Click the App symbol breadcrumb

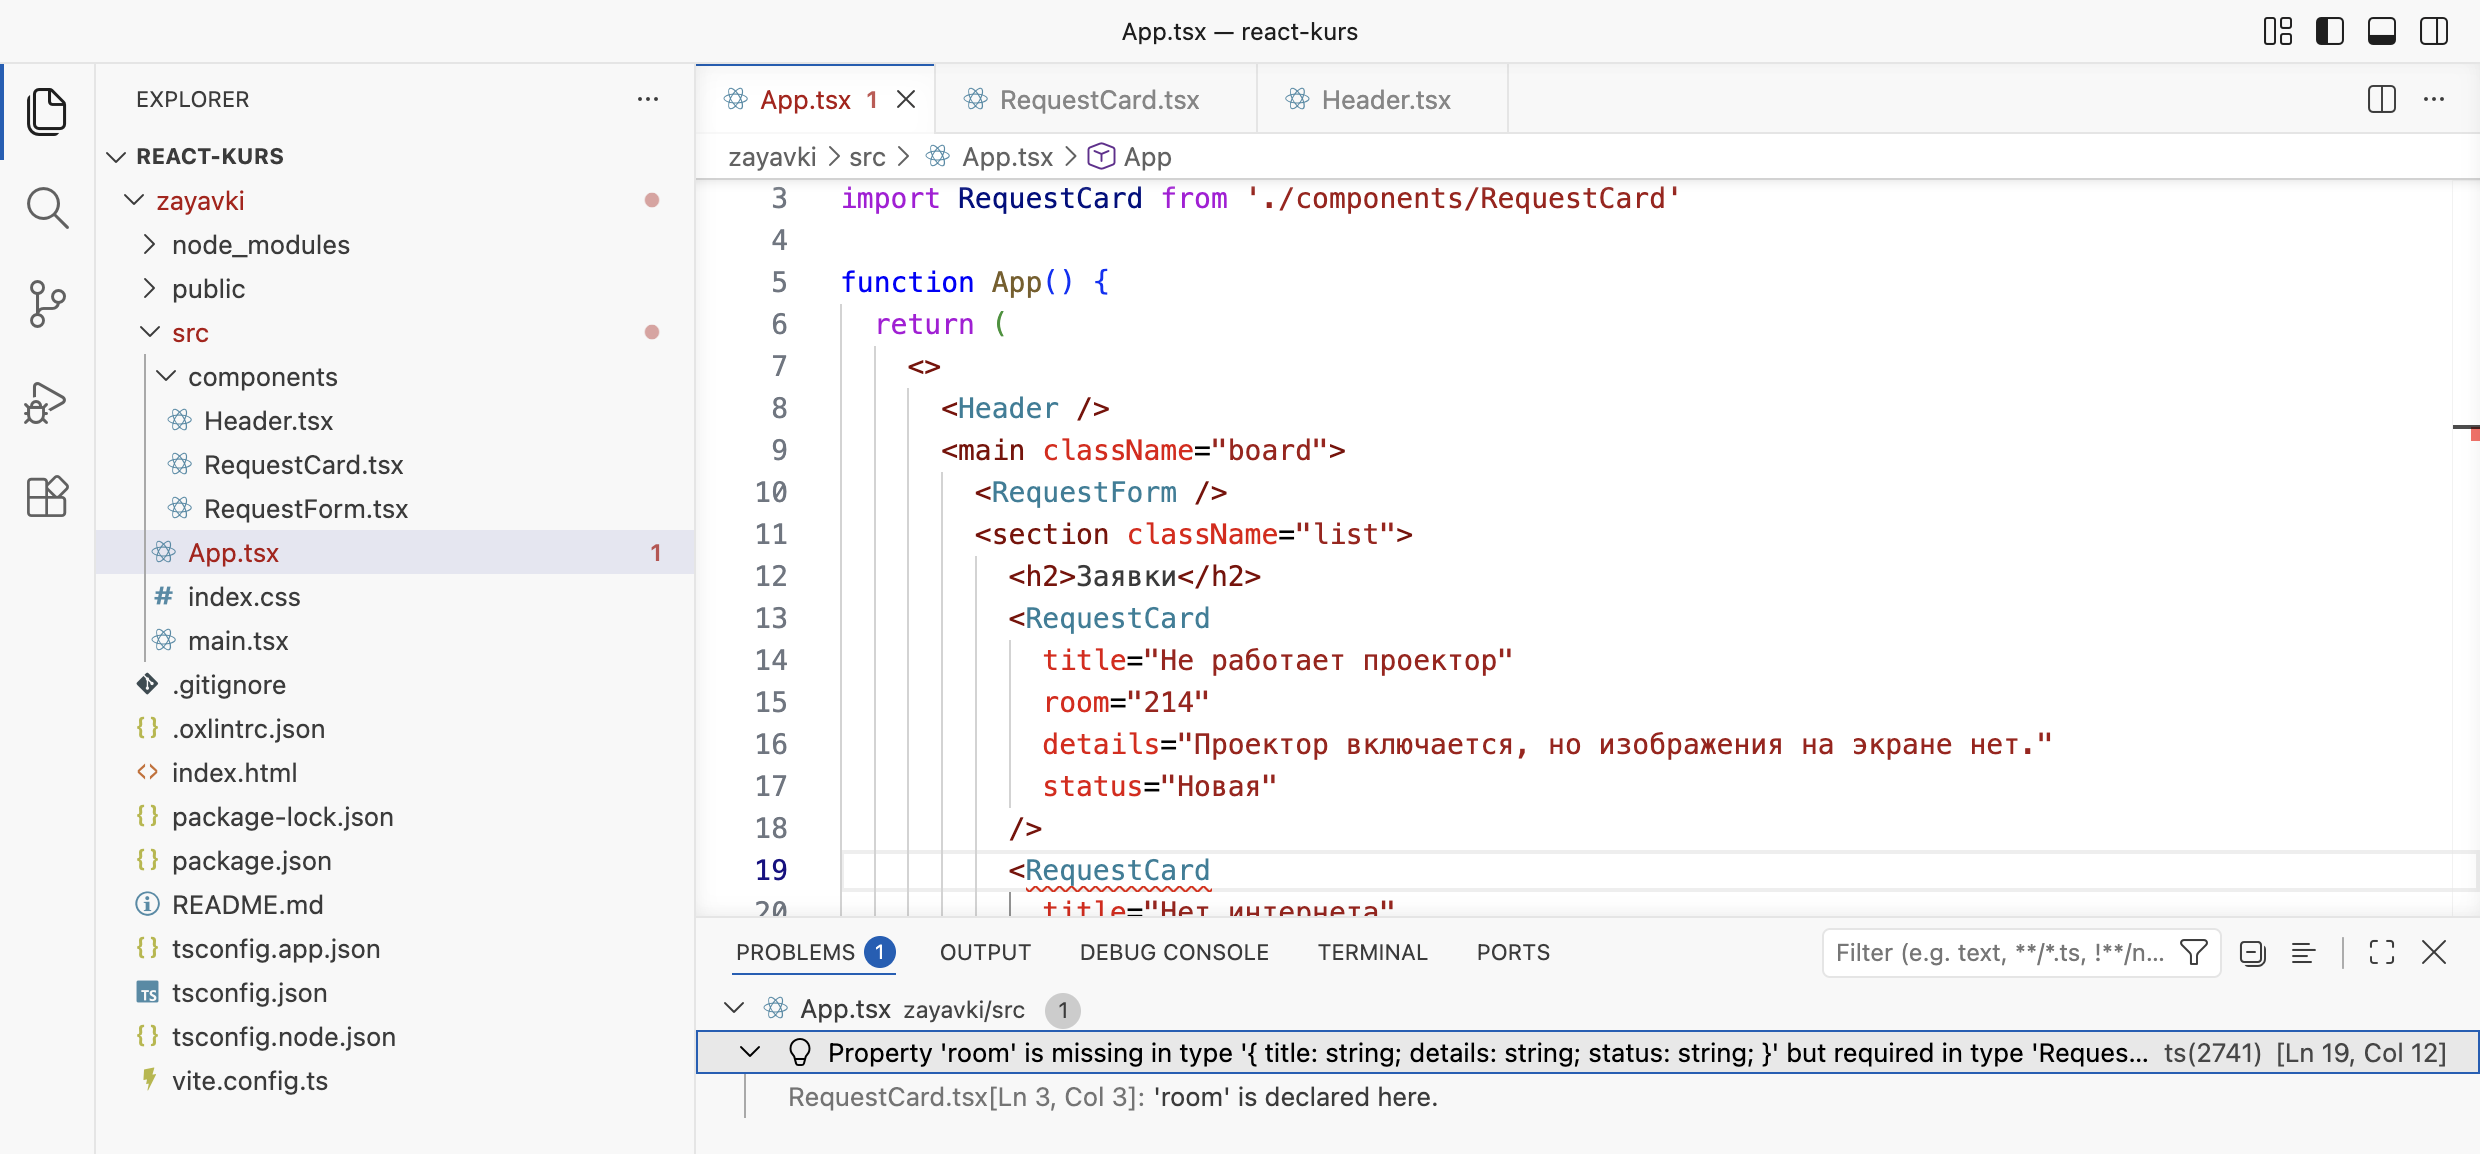tap(1130, 156)
